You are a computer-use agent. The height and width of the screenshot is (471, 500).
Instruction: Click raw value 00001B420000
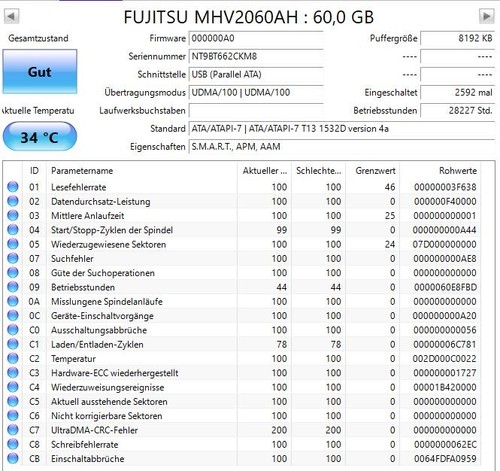[445, 387]
